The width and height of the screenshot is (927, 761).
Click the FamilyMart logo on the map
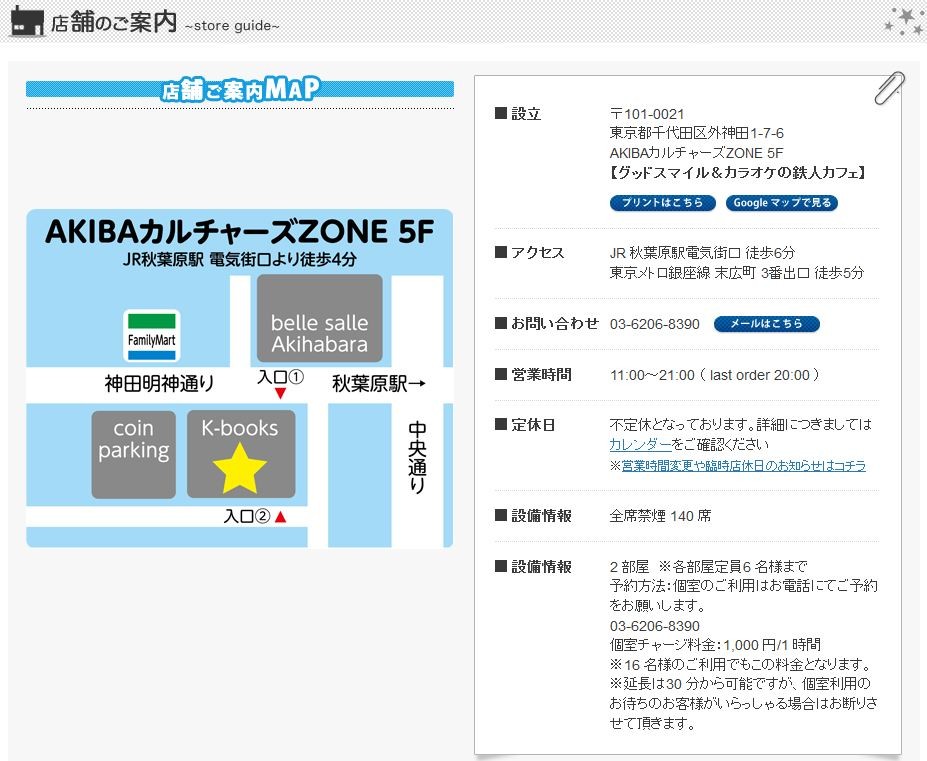(x=152, y=336)
